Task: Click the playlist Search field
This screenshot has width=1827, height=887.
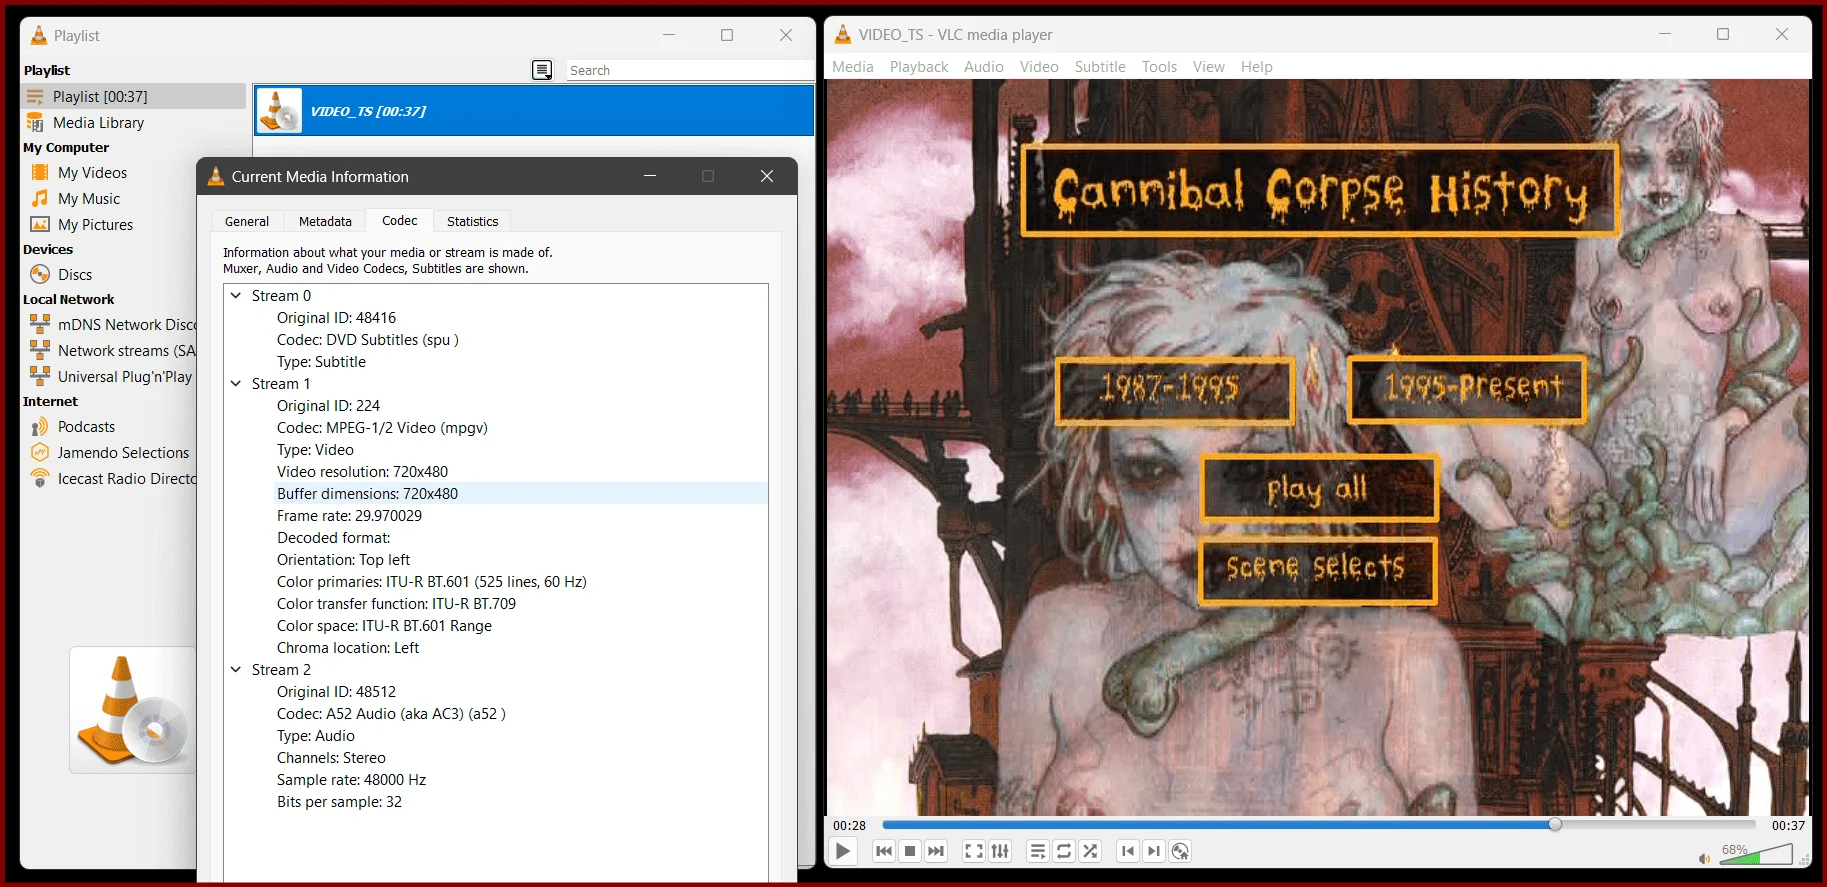Action: coord(690,70)
